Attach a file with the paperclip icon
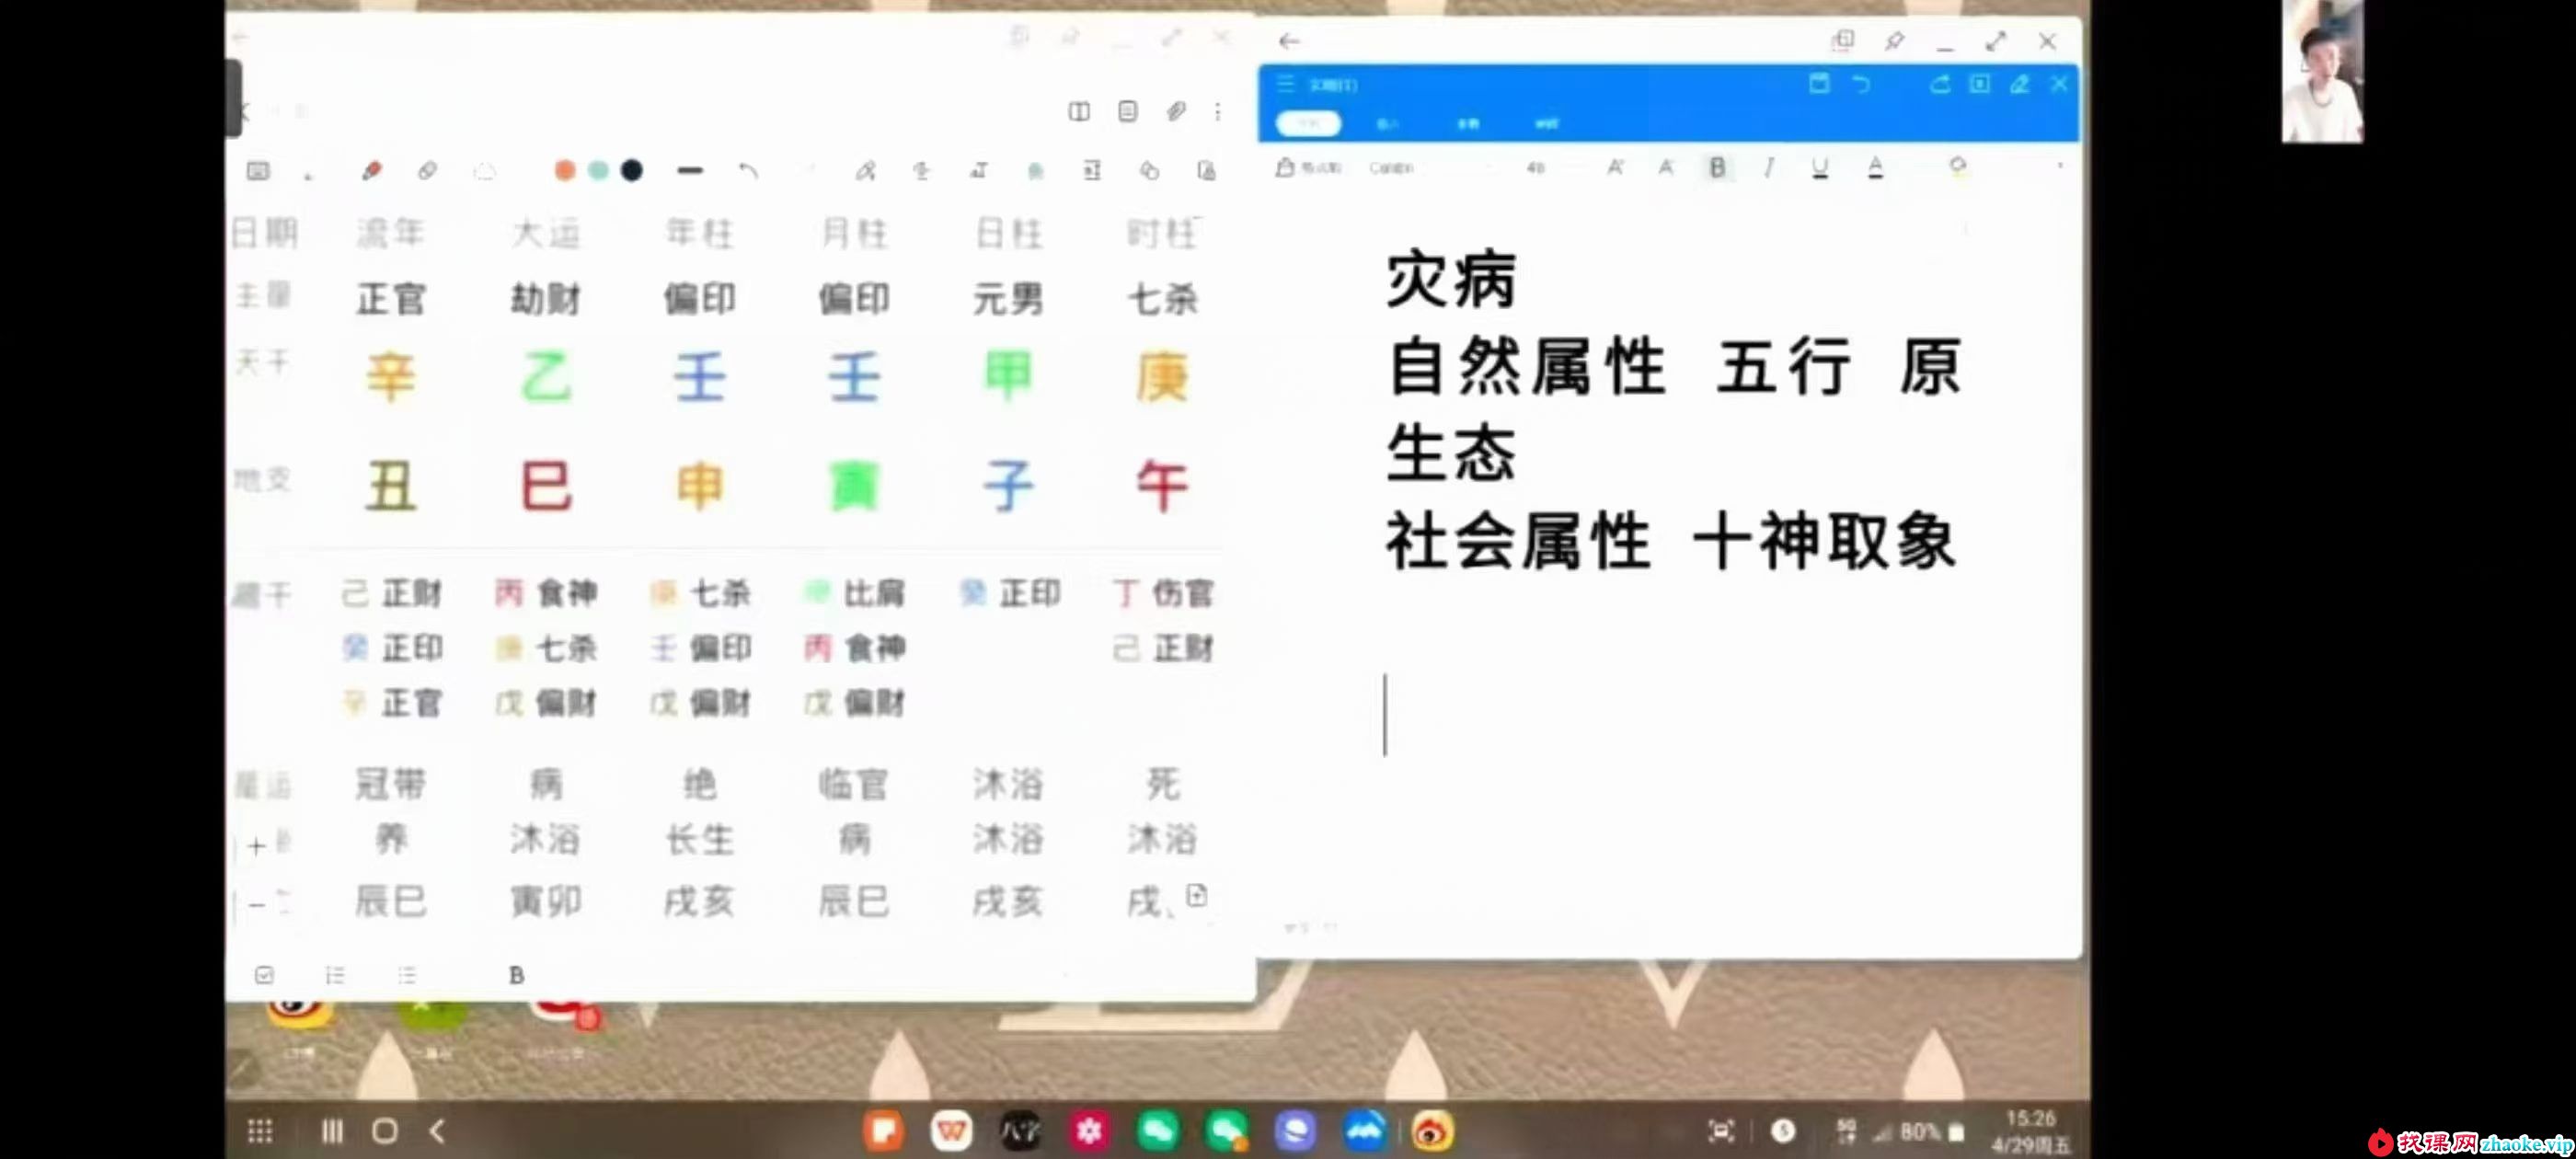Screen dimensions: 2576x1159 pyautogui.click(x=1176, y=111)
